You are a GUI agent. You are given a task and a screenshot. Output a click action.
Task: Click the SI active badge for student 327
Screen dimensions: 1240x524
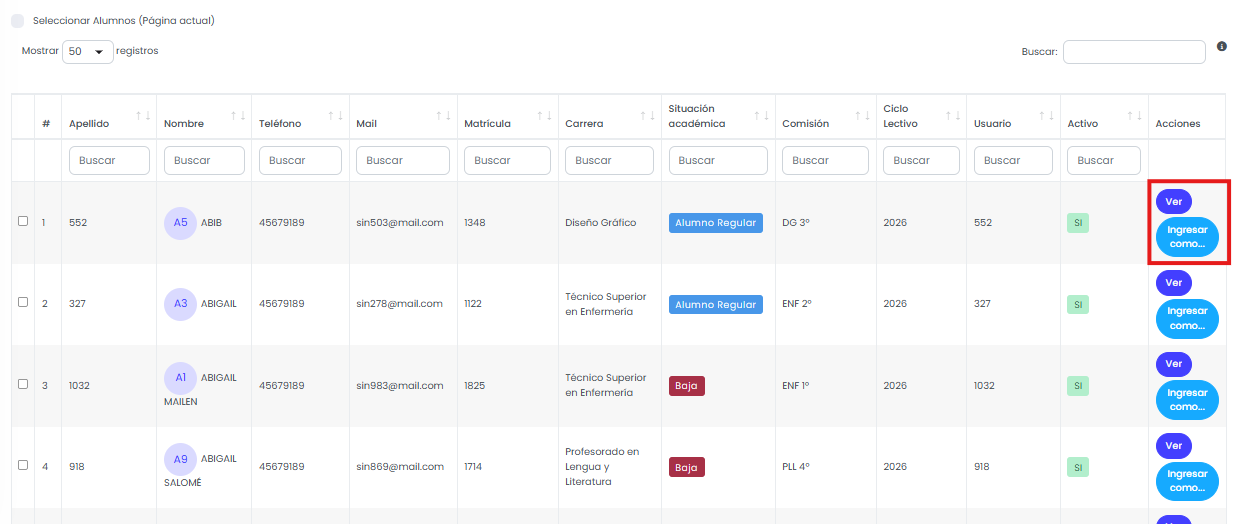point(1078,304)
